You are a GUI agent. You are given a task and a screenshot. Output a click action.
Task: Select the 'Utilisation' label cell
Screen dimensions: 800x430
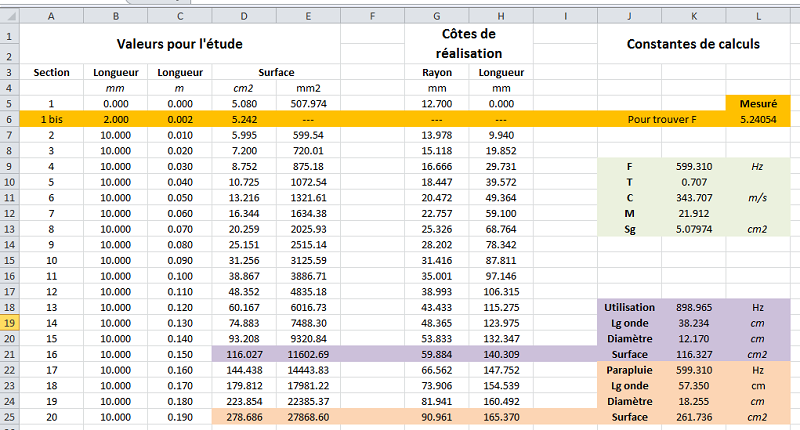click(x=630, y=307)
